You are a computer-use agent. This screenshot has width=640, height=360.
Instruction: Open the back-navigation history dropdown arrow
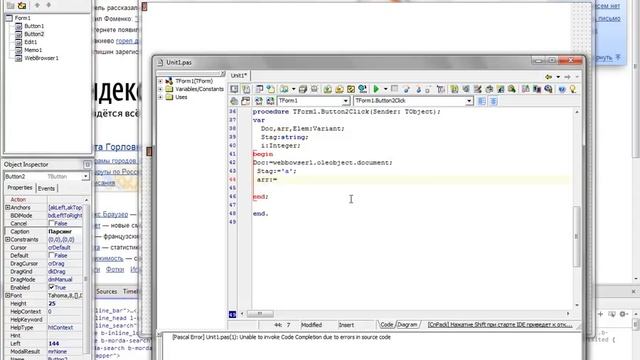(x=558, y=77)
